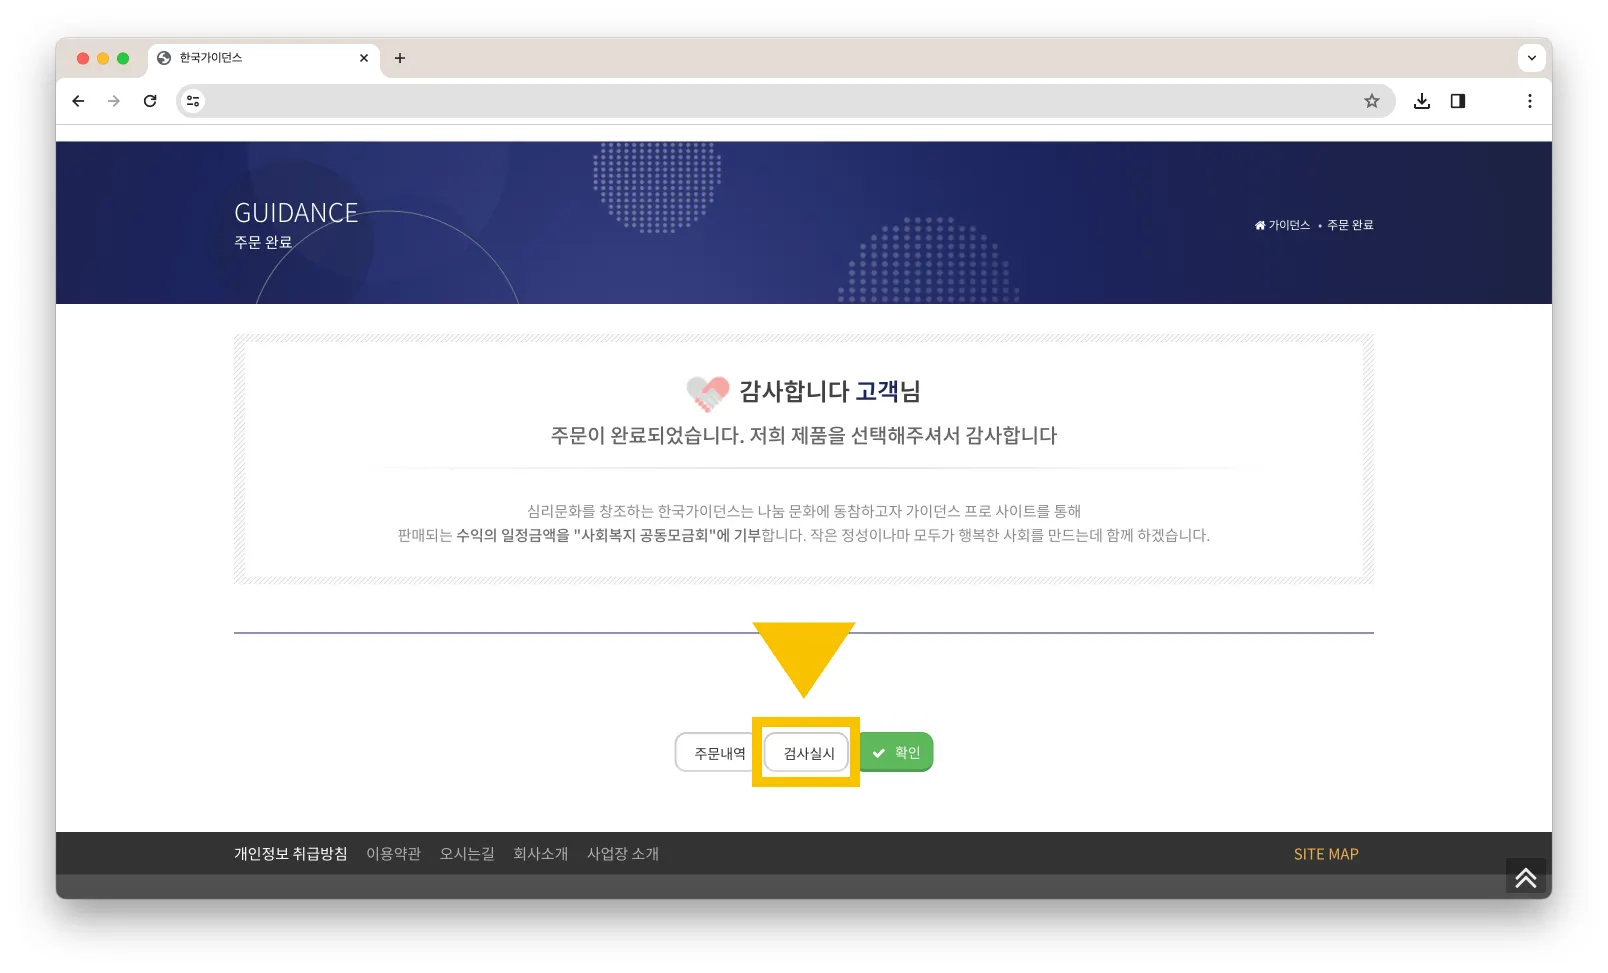The width and height of the screenshot is (1608, 973).
Task: Open 이용약관 footer link
Action: [x=394, y=854]
